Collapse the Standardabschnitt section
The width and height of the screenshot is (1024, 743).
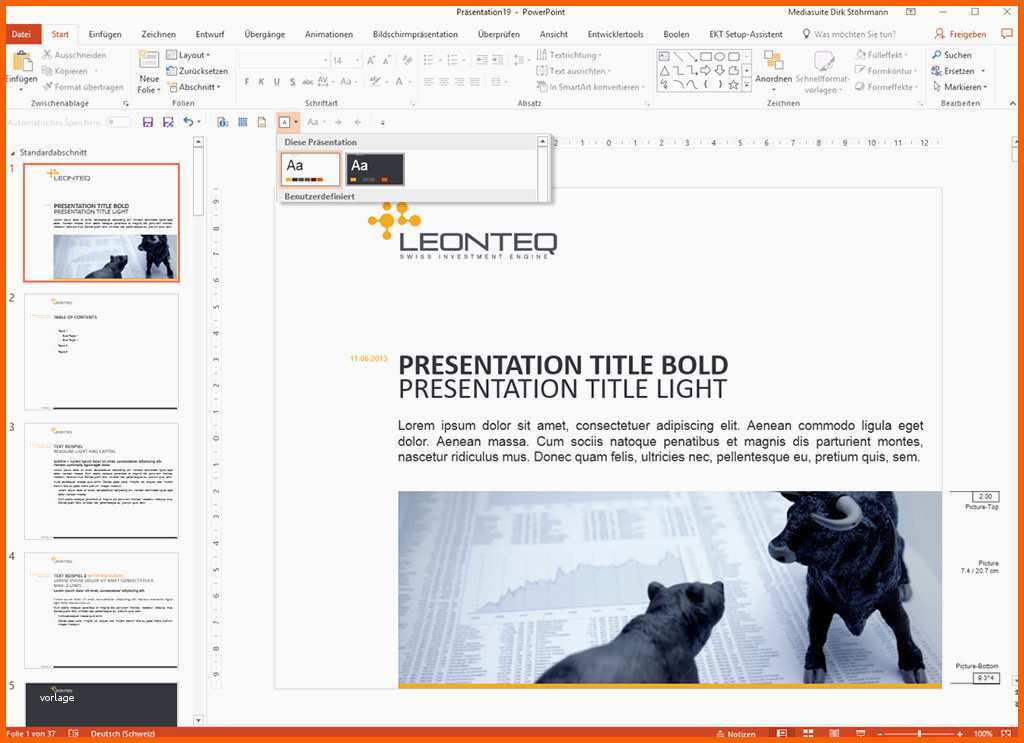(13, 153)
